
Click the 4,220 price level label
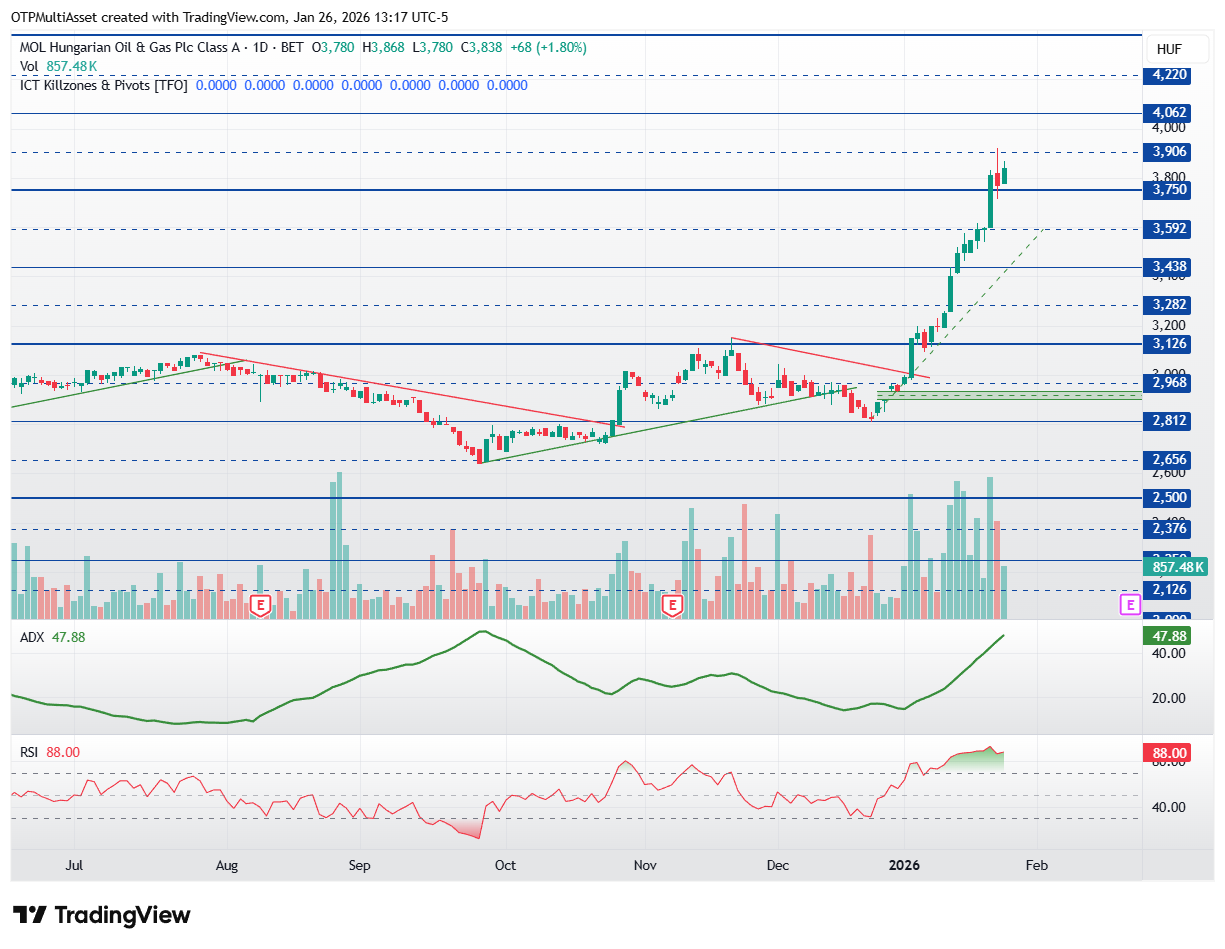point(1169,74)
